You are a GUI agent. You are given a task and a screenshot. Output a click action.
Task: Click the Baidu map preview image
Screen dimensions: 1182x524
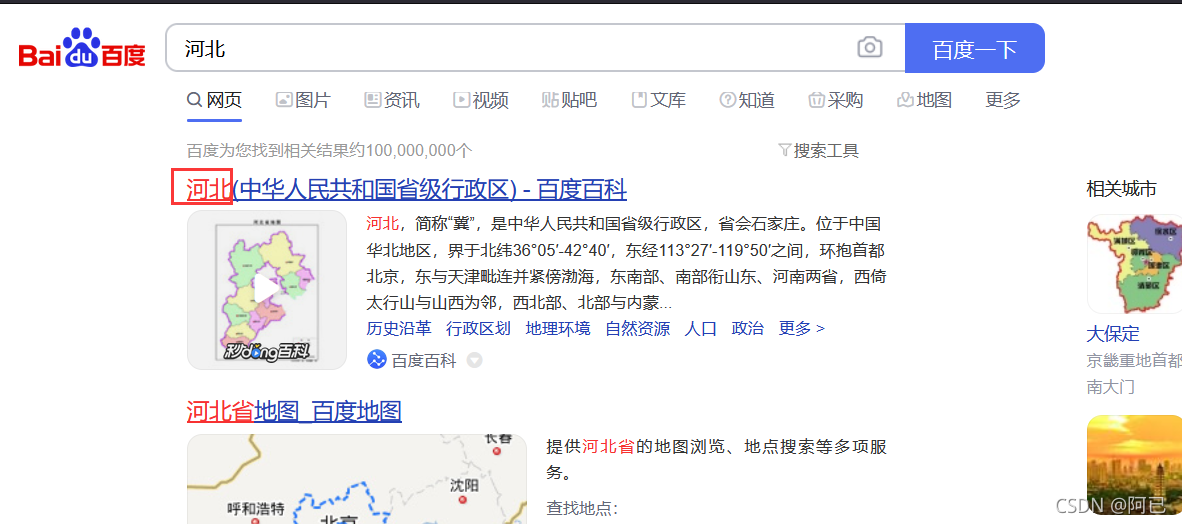click(x=357, y=479)
